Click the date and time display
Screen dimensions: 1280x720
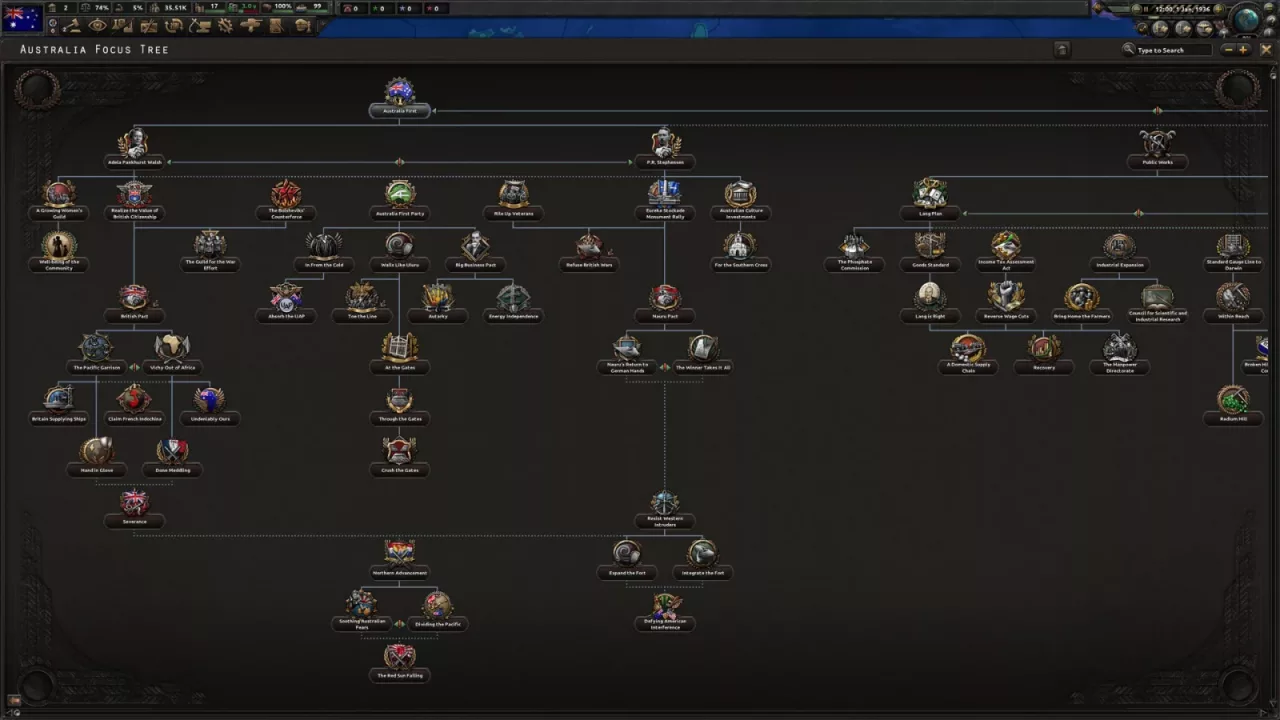[x=1181, y=9]
